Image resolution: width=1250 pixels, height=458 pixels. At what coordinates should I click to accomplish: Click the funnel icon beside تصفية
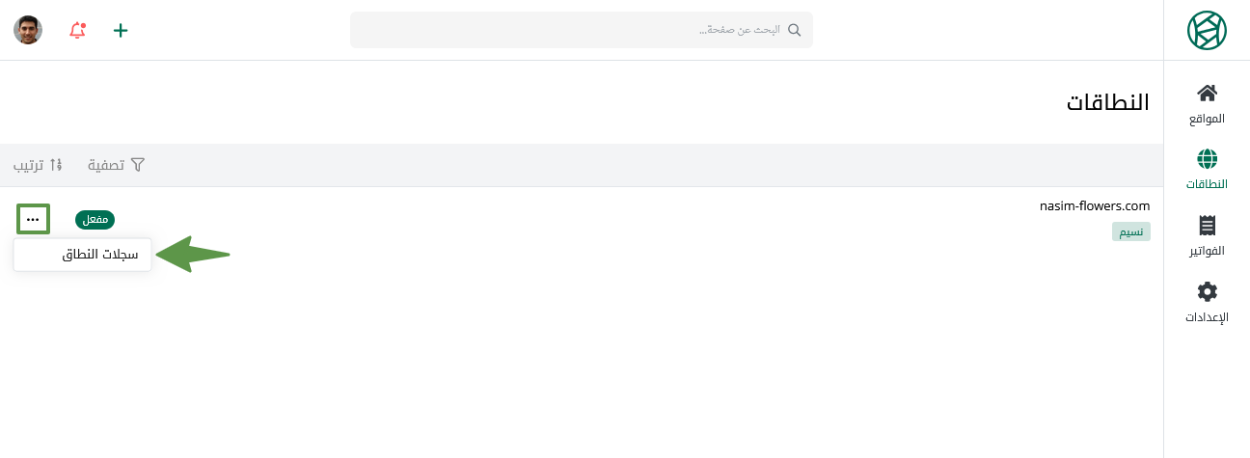pyautogui.click(x=138, y=165)
